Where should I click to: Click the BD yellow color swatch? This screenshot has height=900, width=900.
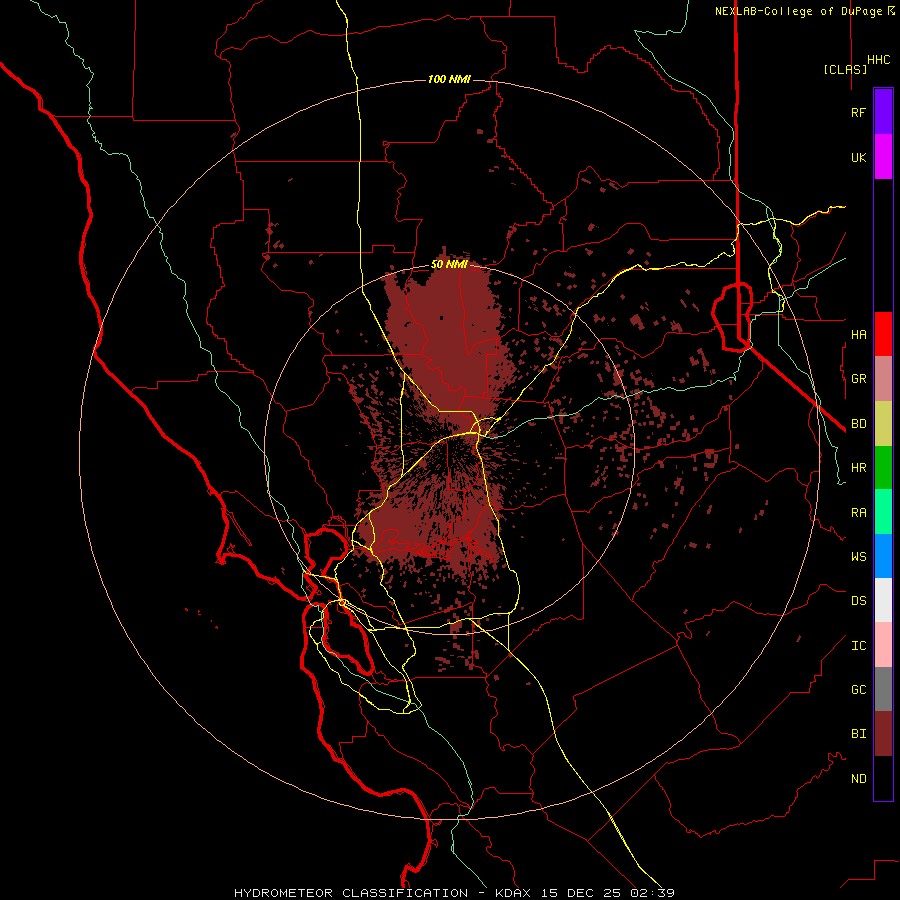[883, 424]
